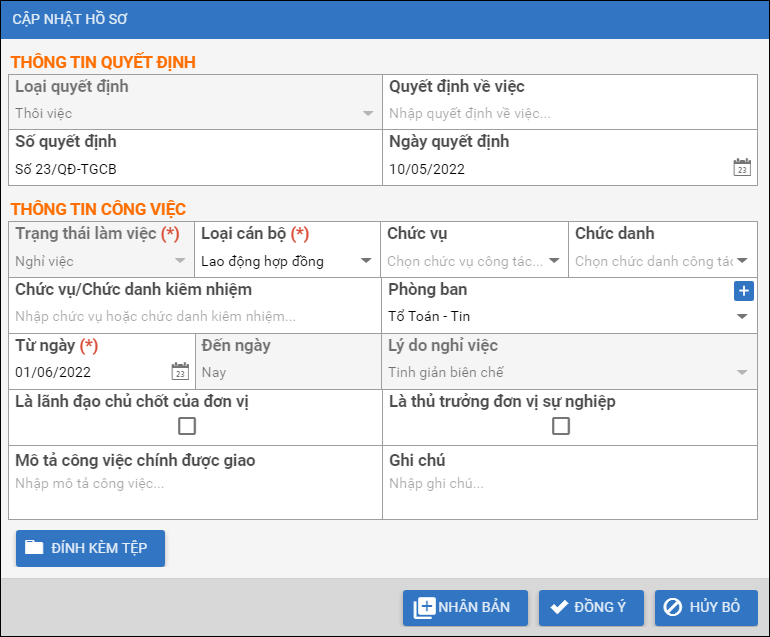
Task: Open the Chức danh dropdown list
Action: pyautogui.click(x=742, y=261)
